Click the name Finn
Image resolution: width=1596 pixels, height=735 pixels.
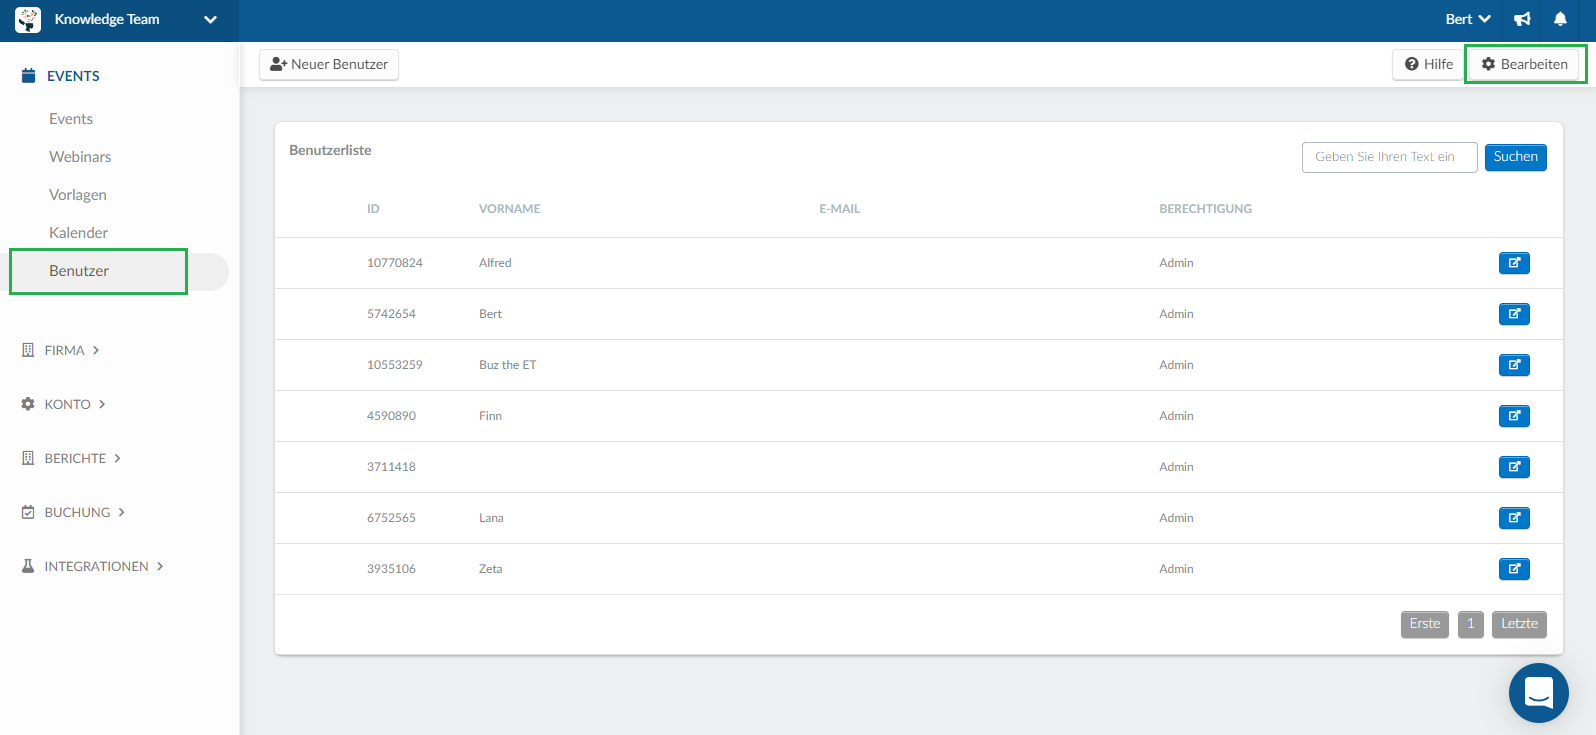tap(490, 416)
